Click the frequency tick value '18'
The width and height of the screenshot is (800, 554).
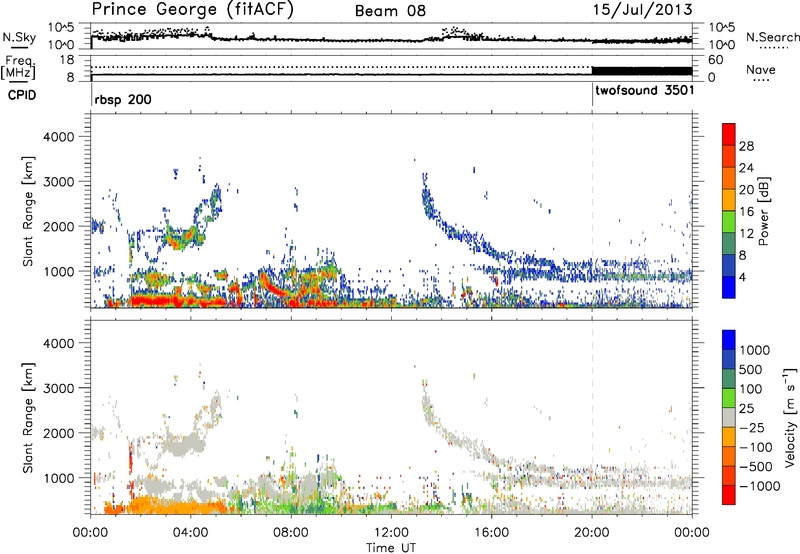coord(67,60)
